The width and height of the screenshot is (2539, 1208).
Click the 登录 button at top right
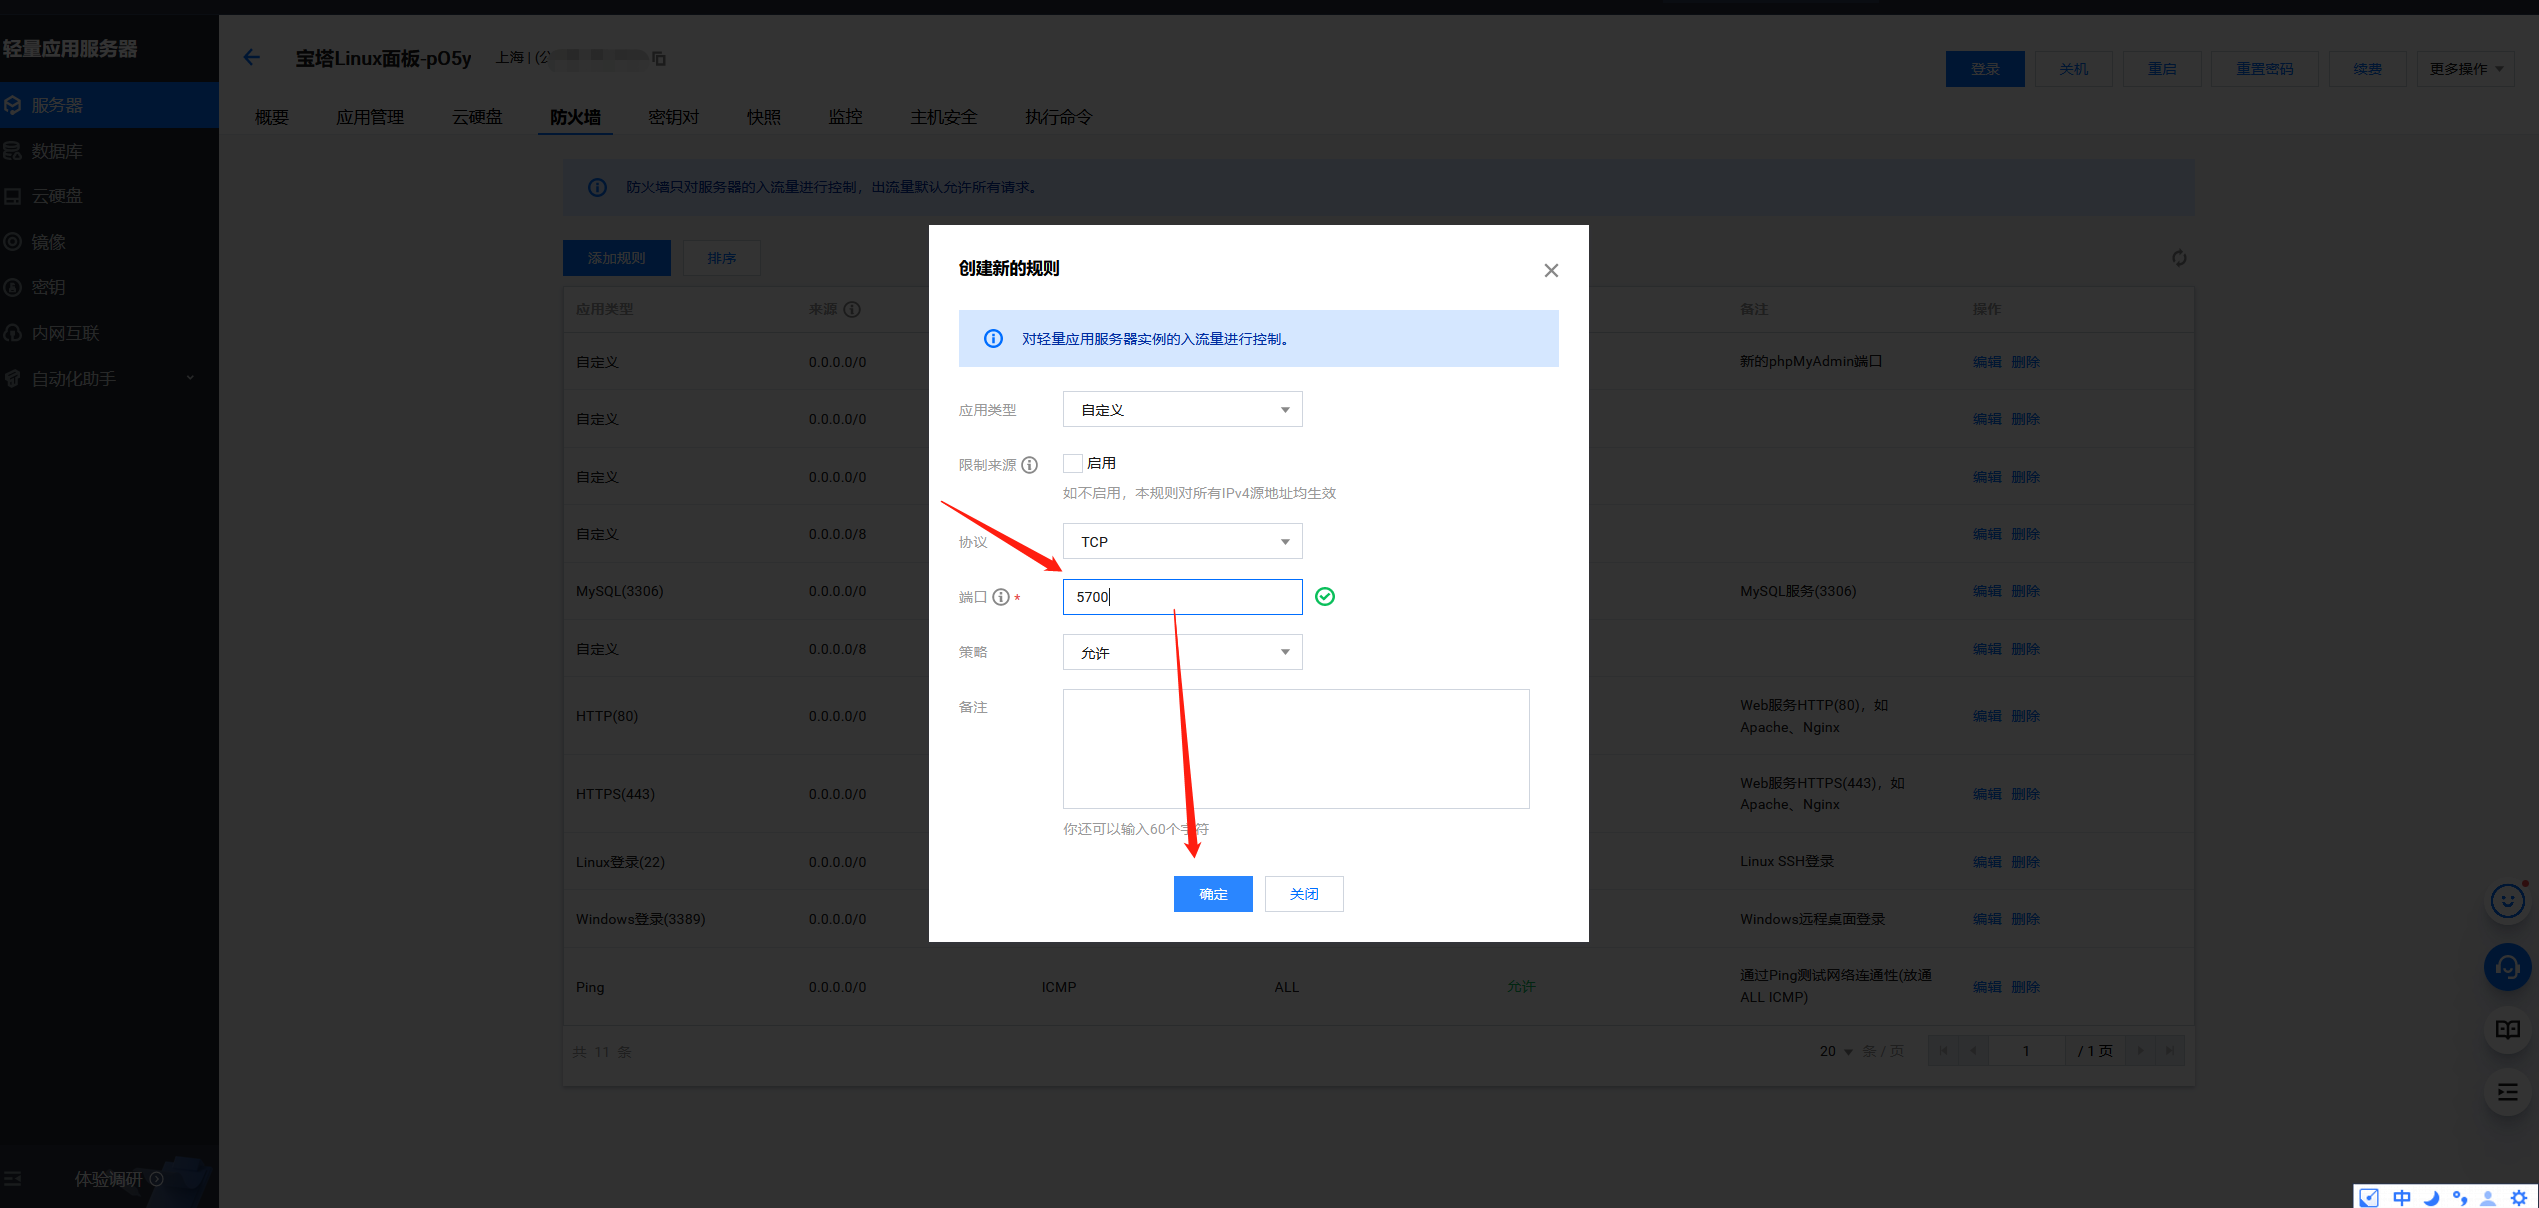click(x=1985, y=69)
